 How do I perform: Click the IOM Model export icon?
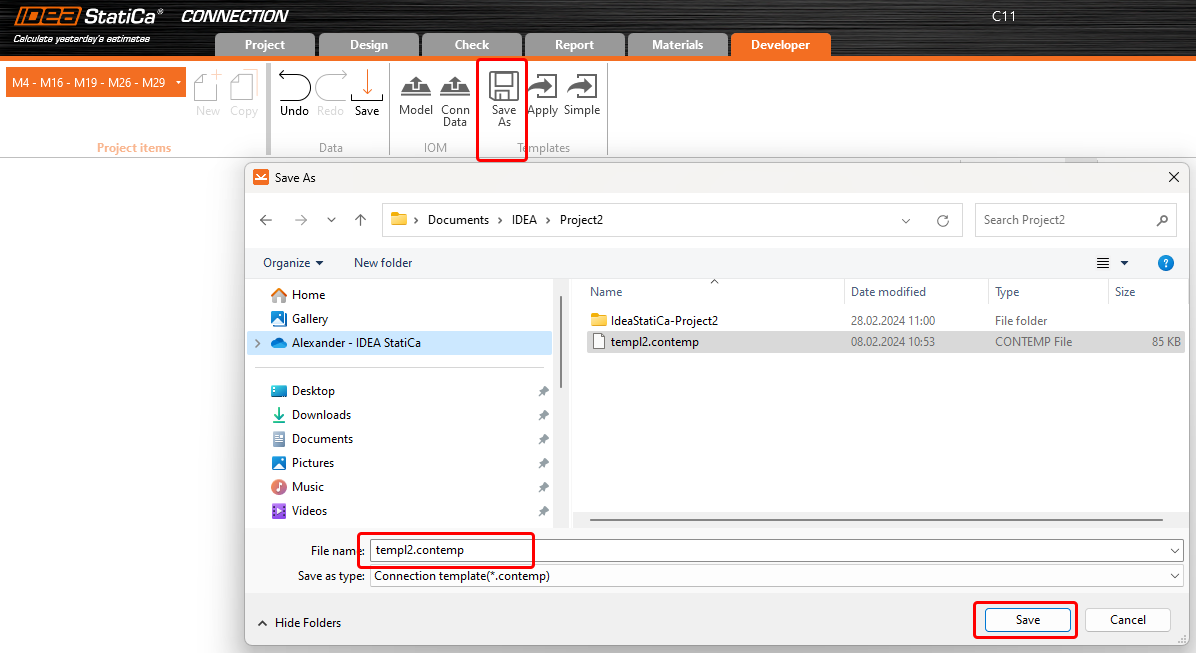(415, 87)
